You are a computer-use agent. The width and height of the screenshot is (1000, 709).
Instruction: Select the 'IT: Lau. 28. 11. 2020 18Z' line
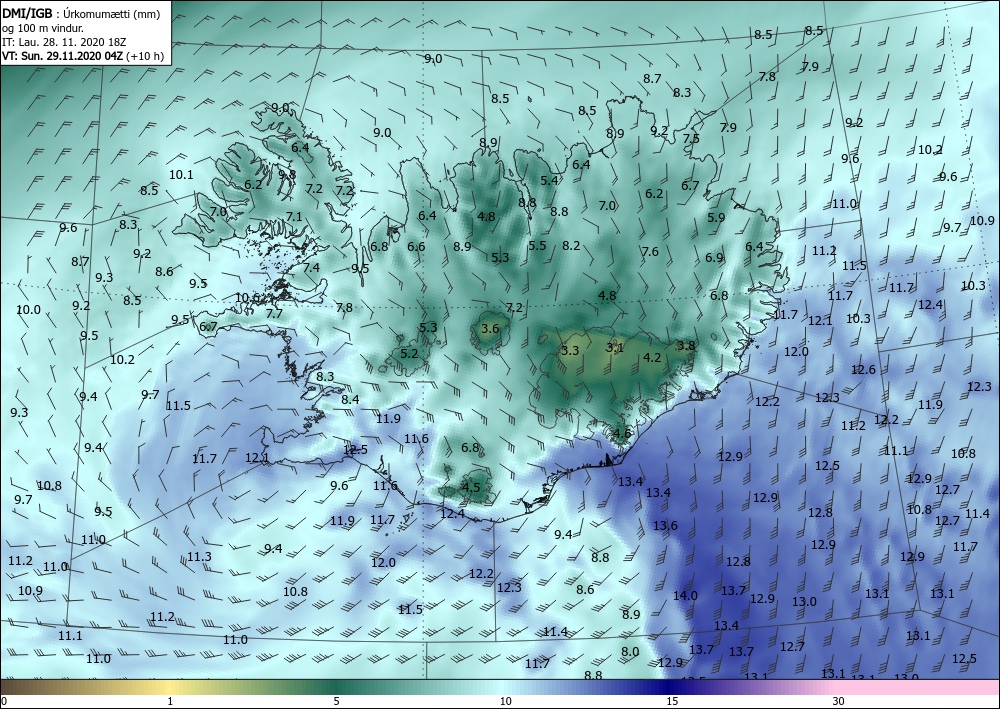(64, 42)
